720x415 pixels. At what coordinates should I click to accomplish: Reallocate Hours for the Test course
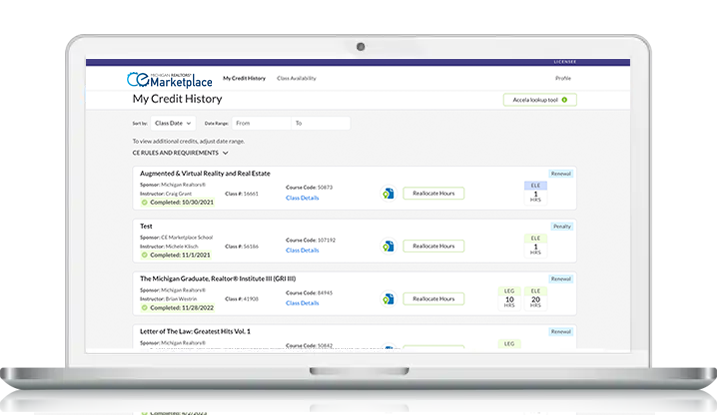tap(434, 245)
